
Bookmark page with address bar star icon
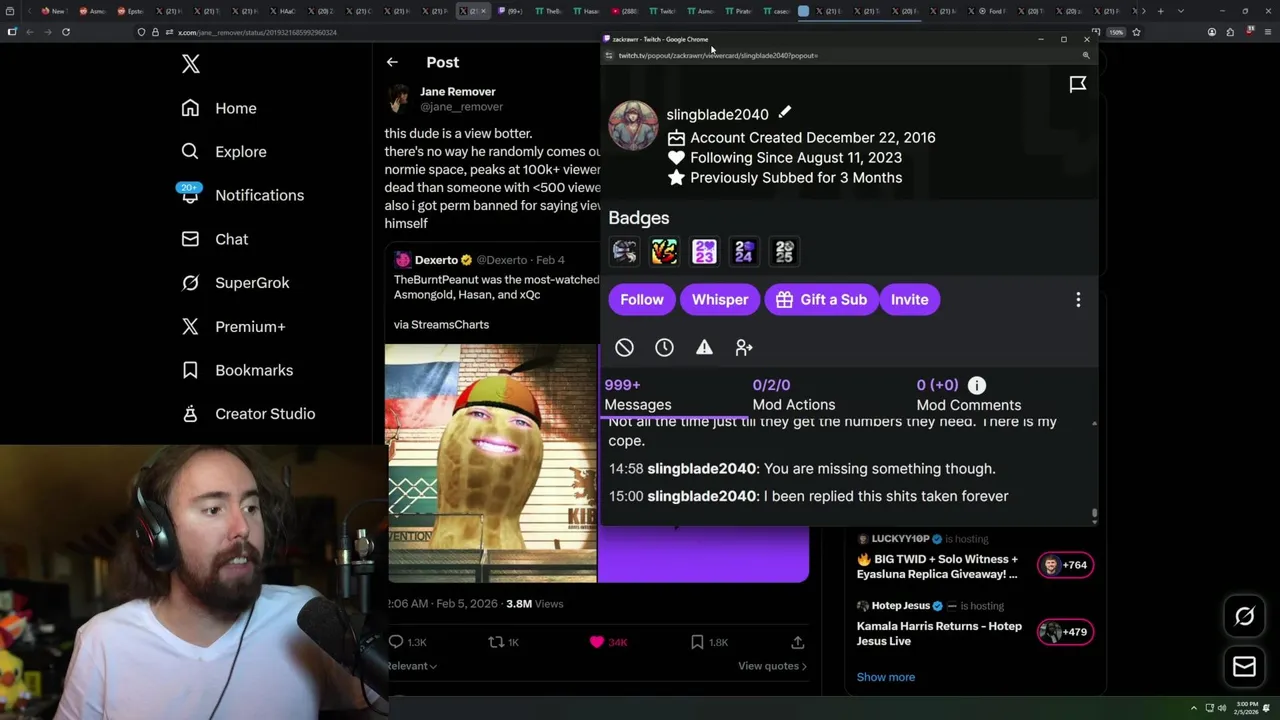[x=1136, y=32]
